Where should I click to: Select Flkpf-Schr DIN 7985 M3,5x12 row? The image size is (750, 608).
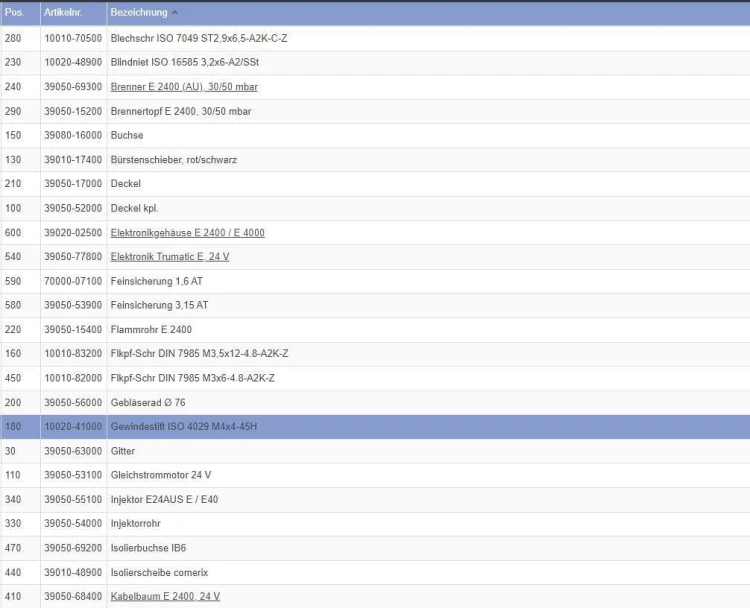pyautogui.click(x=375, y=354)
